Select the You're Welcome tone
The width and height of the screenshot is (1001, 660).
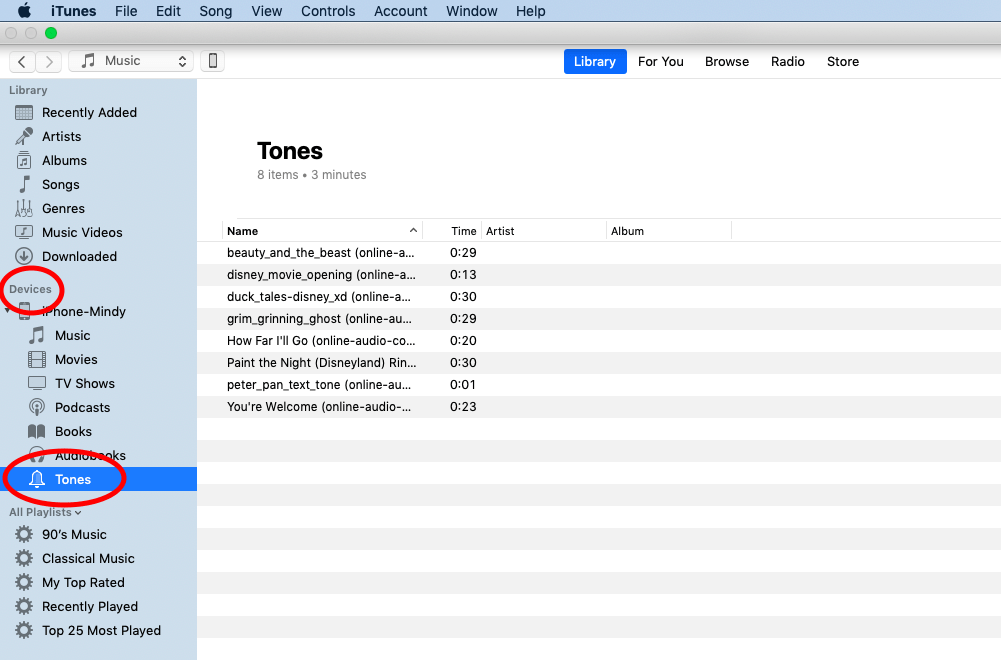pyautogui.click(x=599, y=407)
